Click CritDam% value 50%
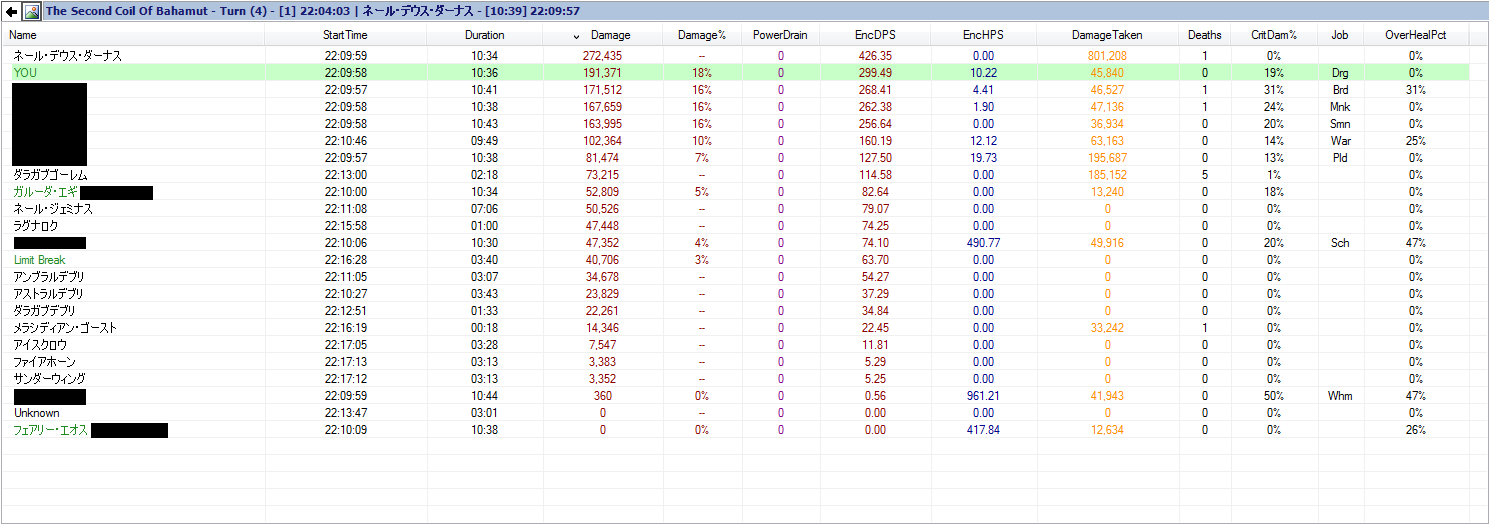1490x529 pixels. tap(1274, 396)
